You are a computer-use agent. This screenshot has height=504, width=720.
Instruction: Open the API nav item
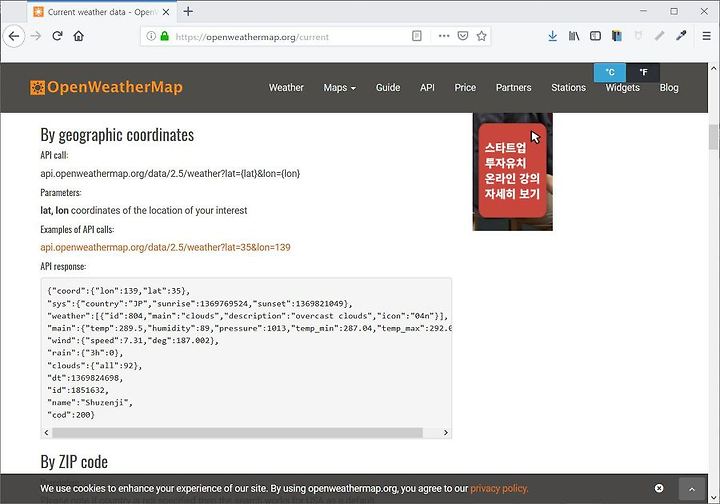coord(427,88)
